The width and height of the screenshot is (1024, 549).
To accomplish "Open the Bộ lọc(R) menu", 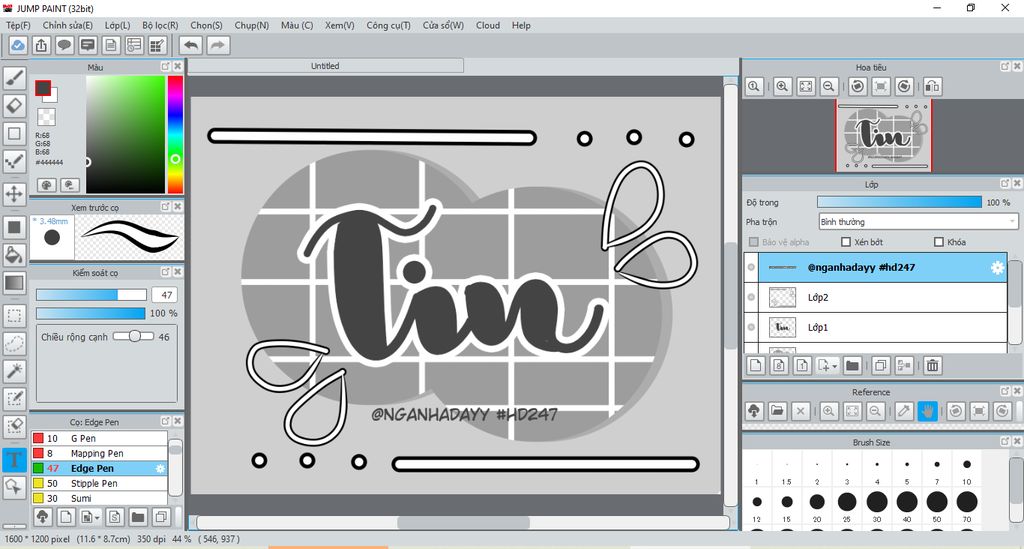I will (x=160, y=25).
